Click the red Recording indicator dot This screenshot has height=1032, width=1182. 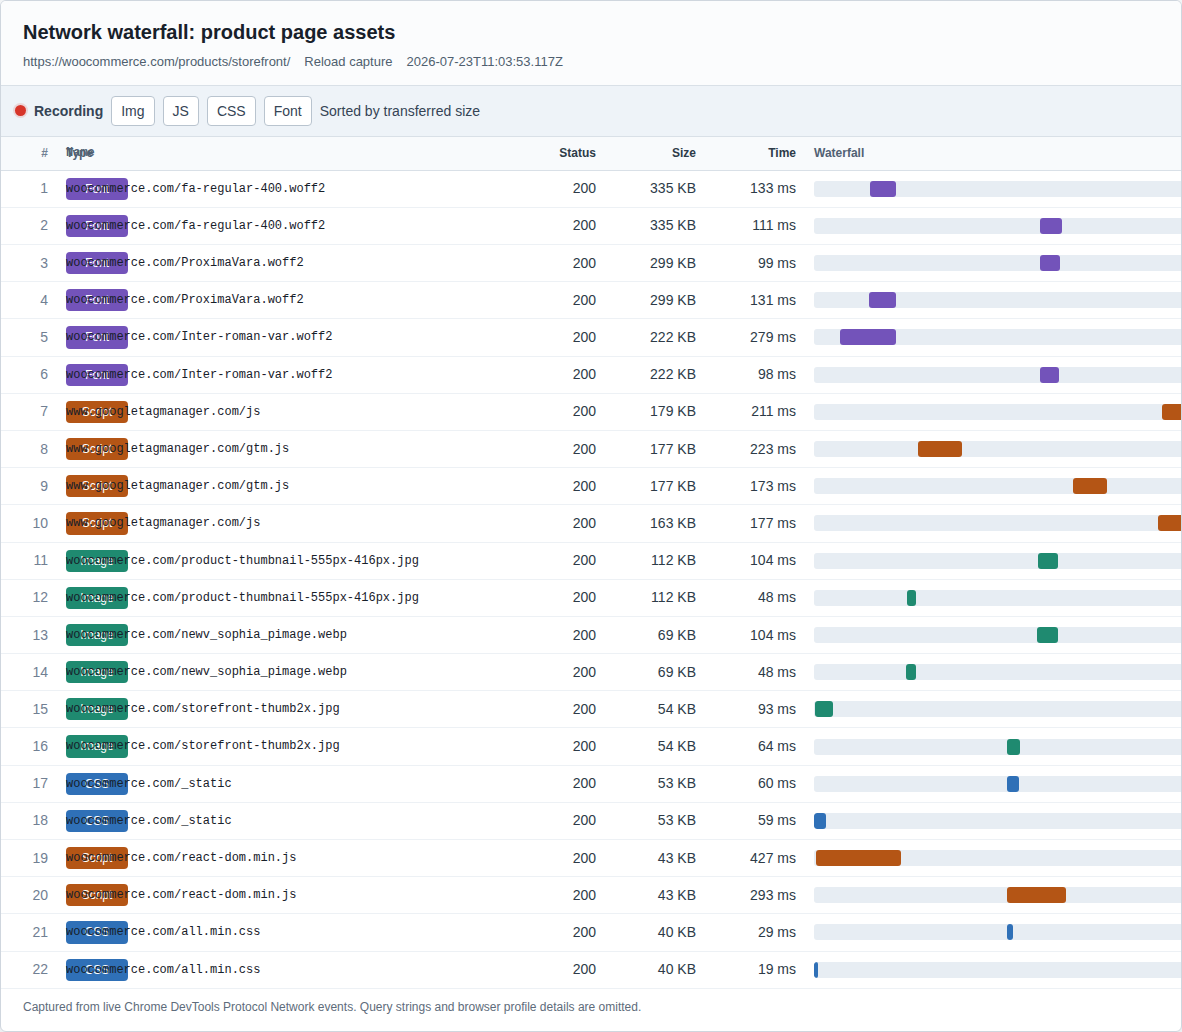pos(20,111)
